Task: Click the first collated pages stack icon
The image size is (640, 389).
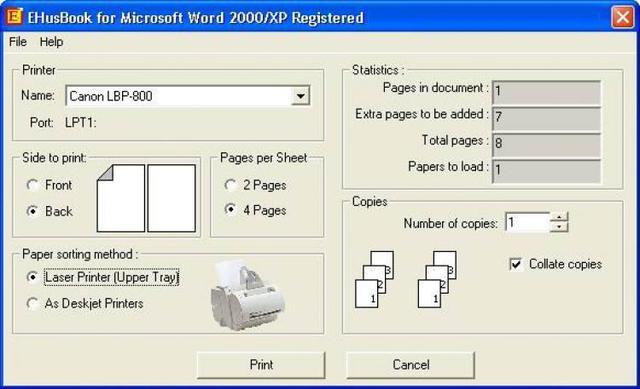Action: (374, 280)
